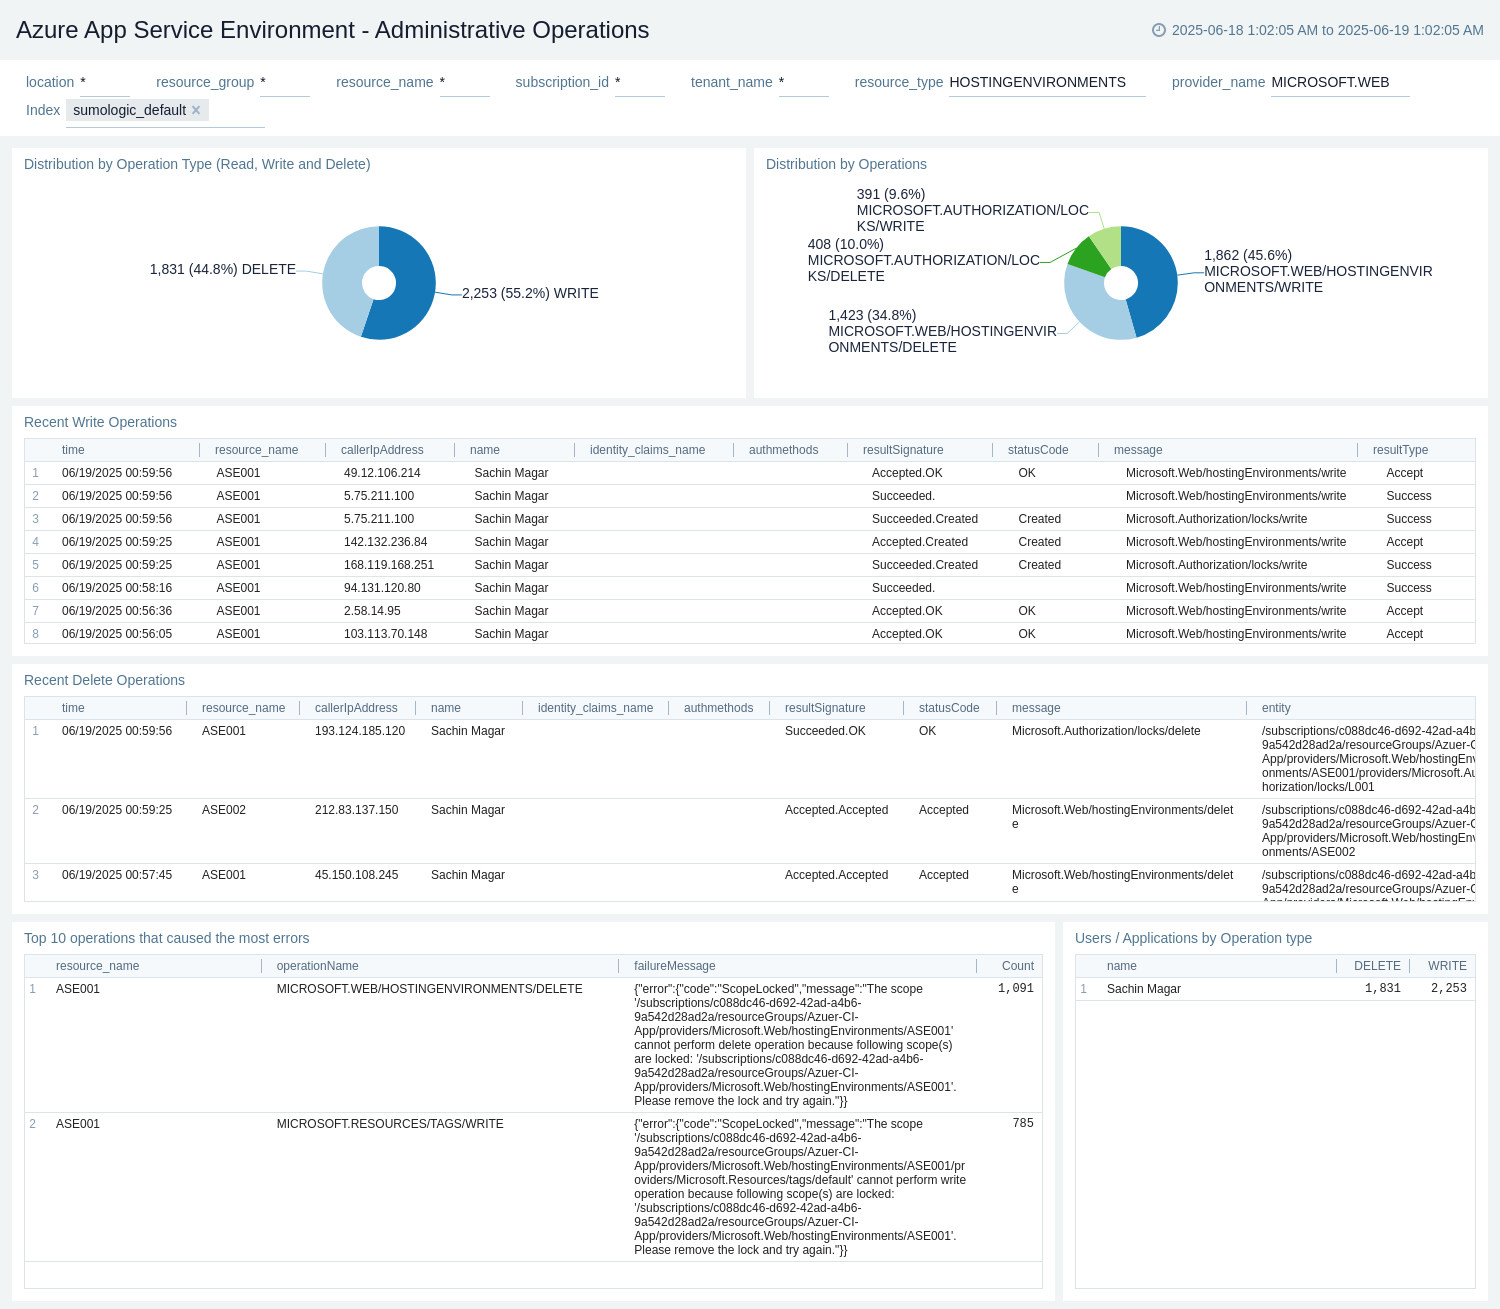Click IP address 168.119.168.251 cell

[x=389, y=565]
